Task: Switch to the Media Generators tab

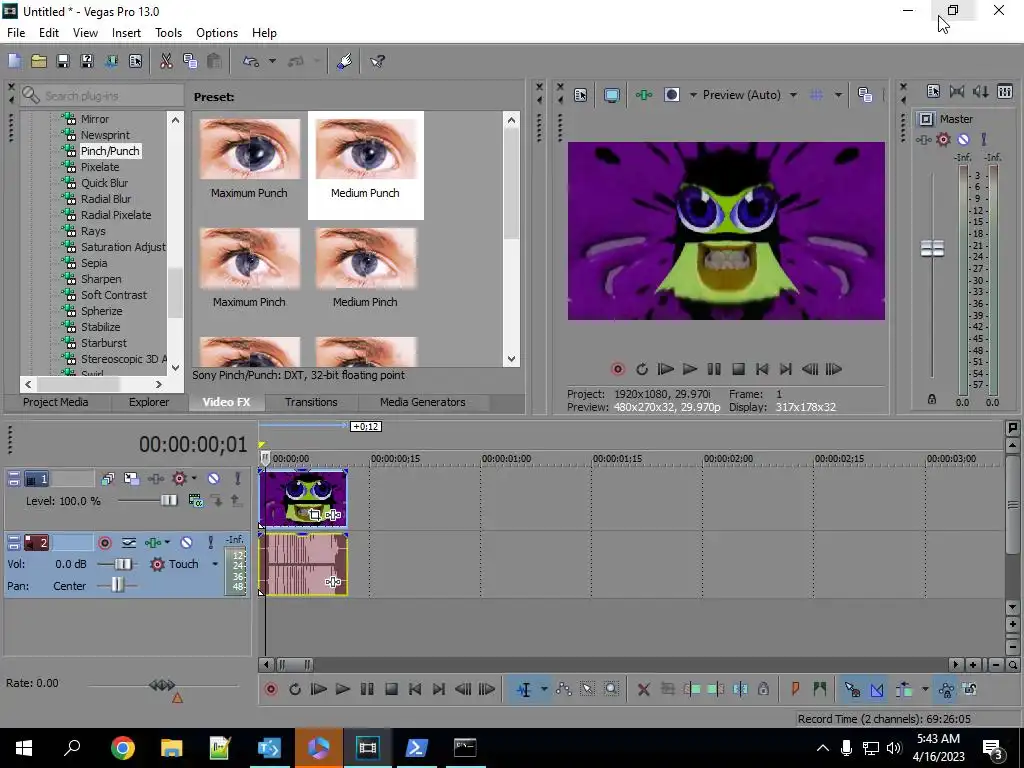Action: (423, 402)
